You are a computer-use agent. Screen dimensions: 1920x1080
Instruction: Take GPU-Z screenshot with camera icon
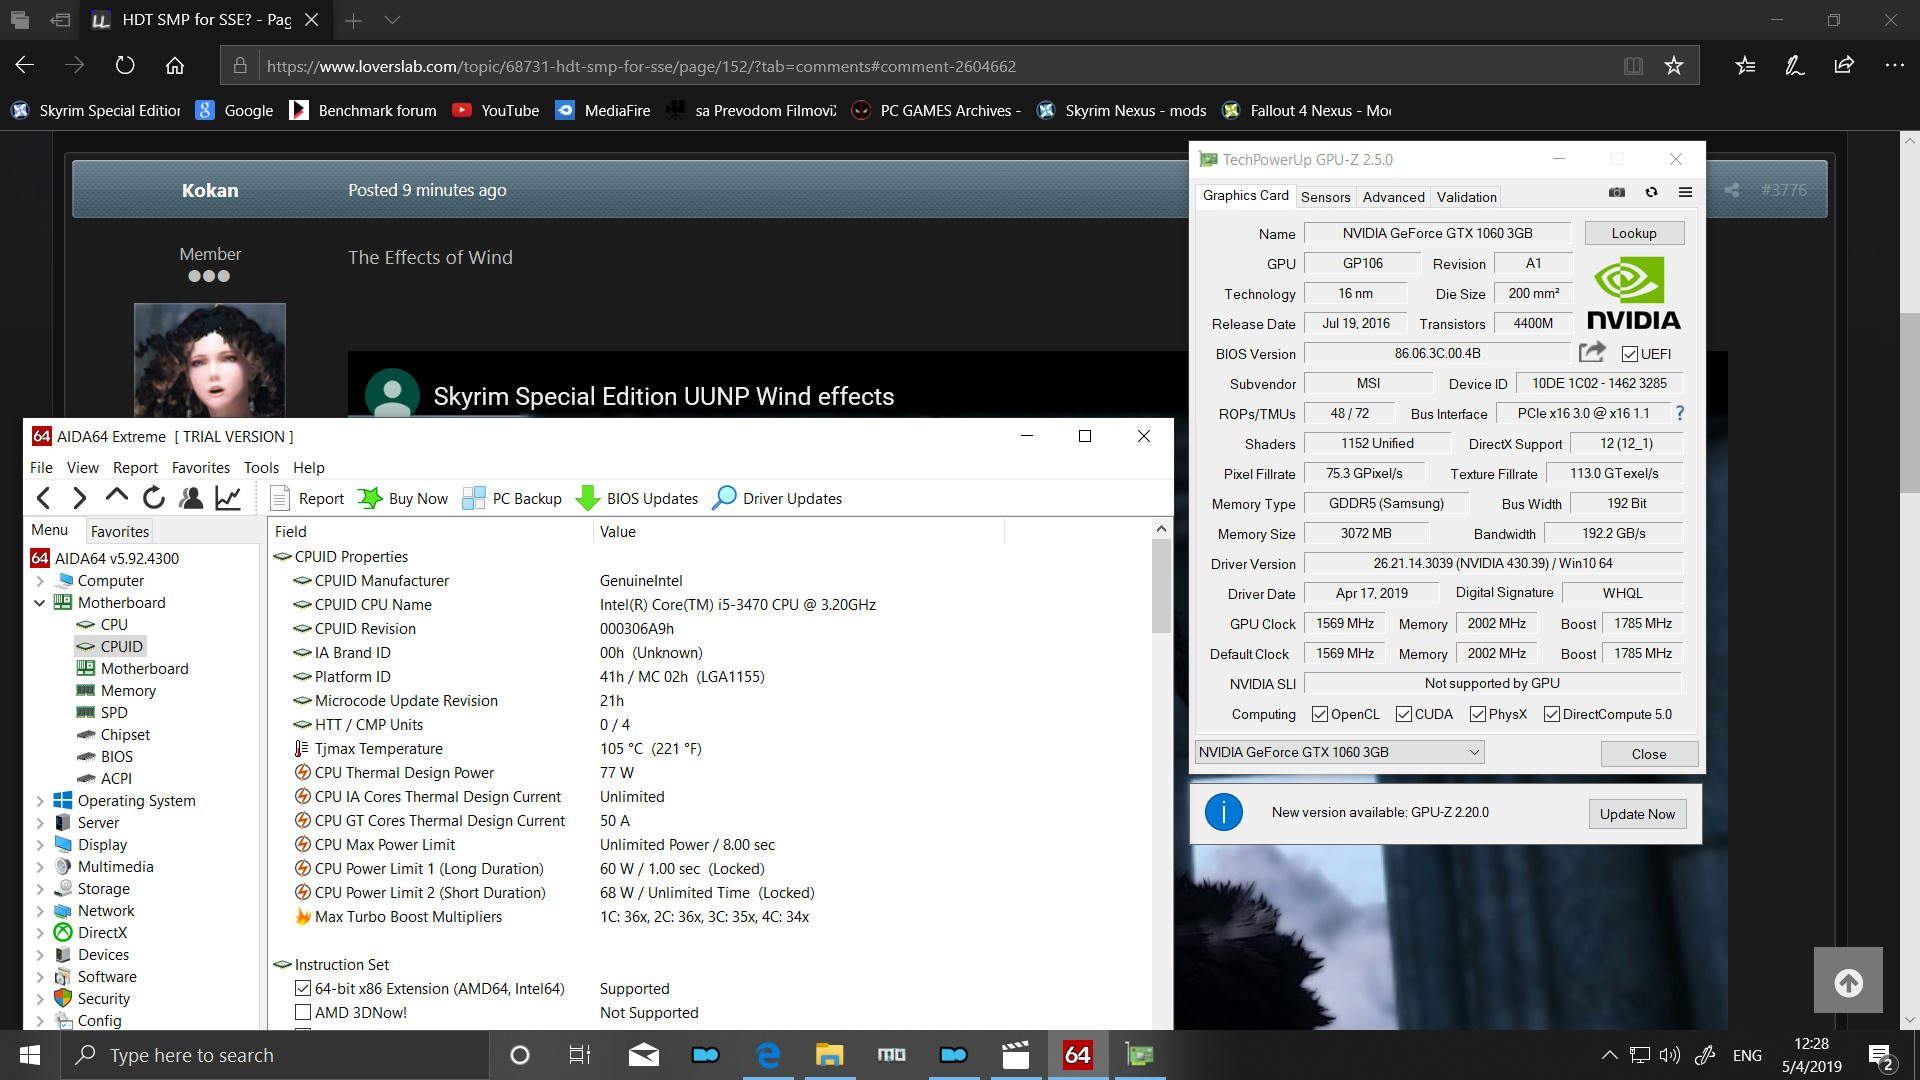[1616, 193]
